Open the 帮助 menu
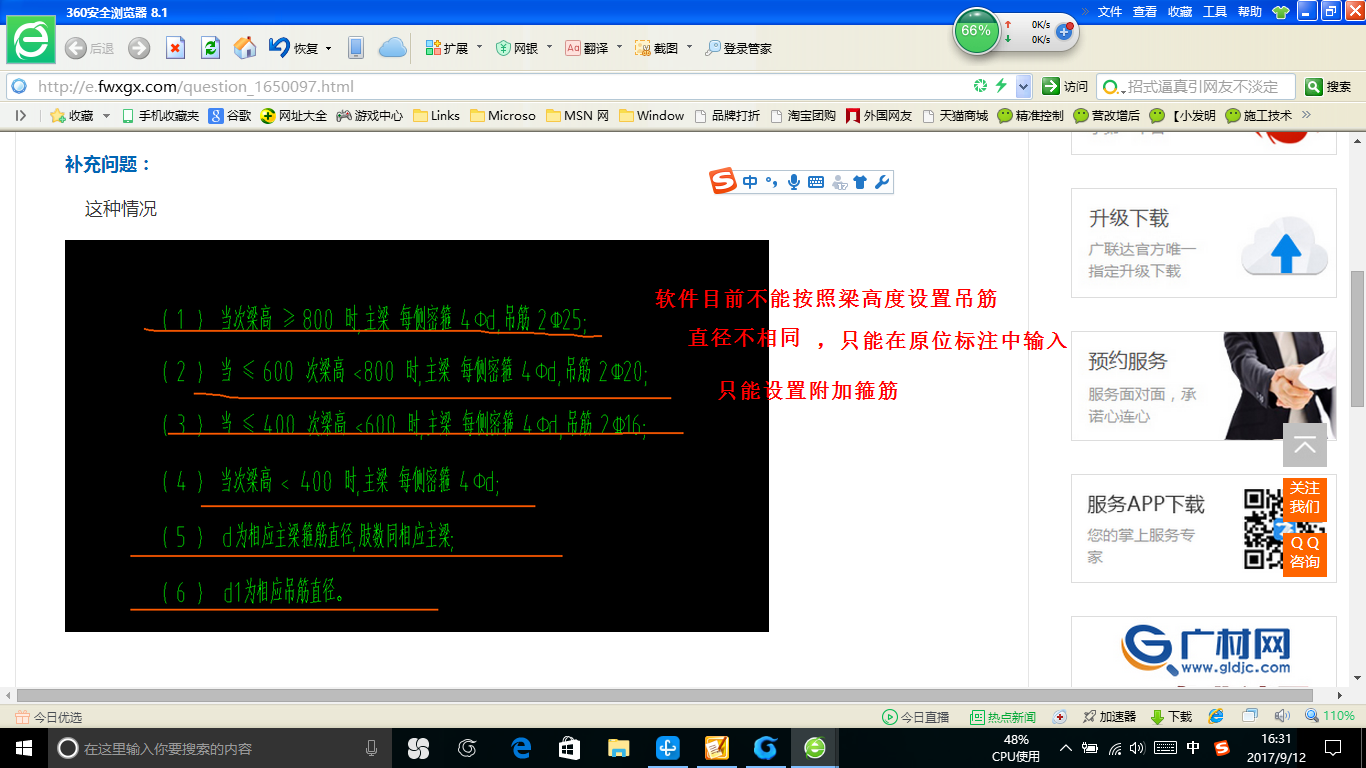Screen dimensions: 1366x768 (x=1250, y=12)
